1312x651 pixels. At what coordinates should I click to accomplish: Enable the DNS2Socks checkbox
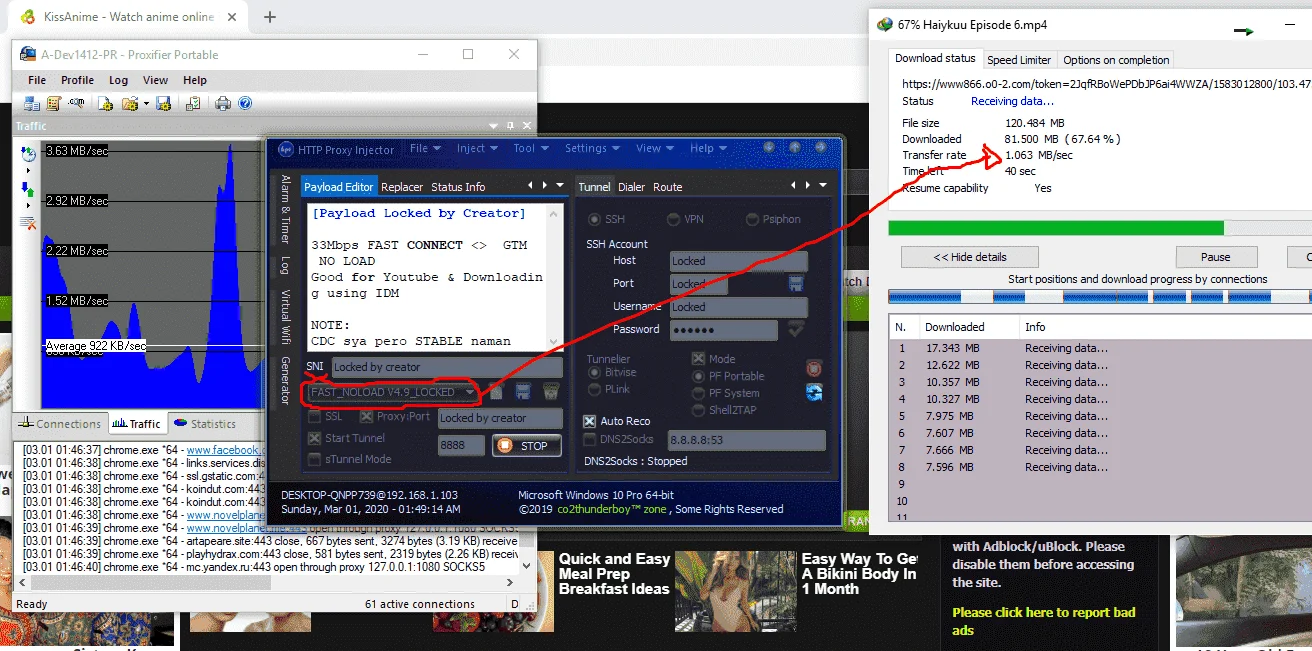tap(591, 439)
